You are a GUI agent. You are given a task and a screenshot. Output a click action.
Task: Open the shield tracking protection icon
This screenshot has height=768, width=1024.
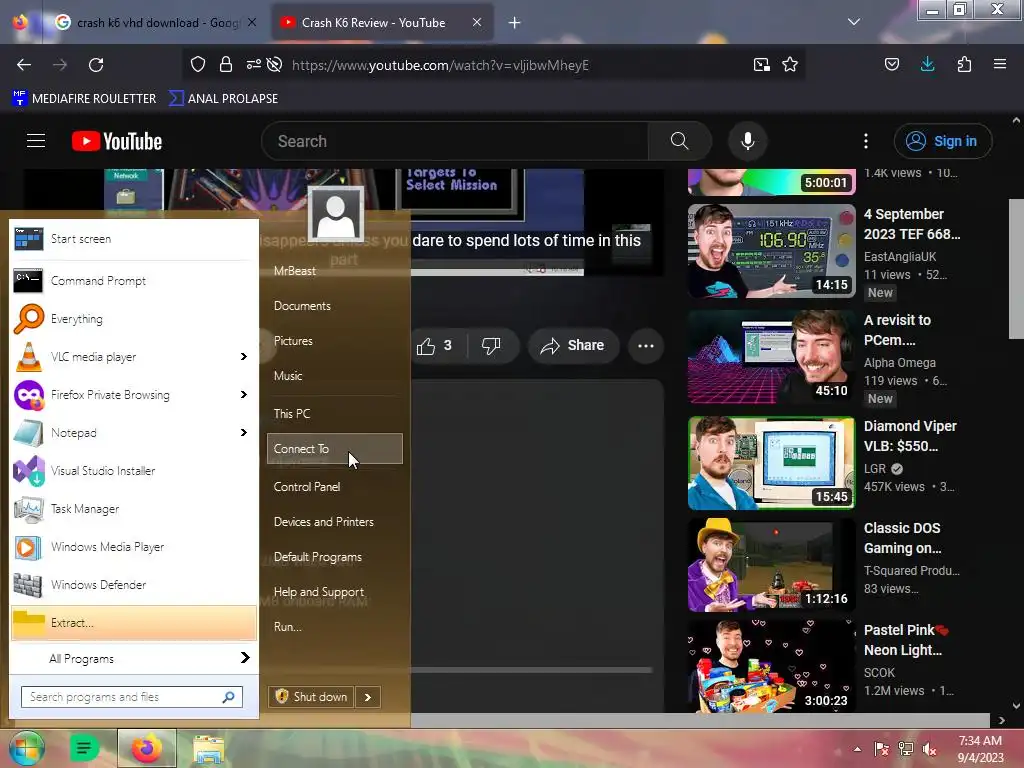[x=198, y=64]
